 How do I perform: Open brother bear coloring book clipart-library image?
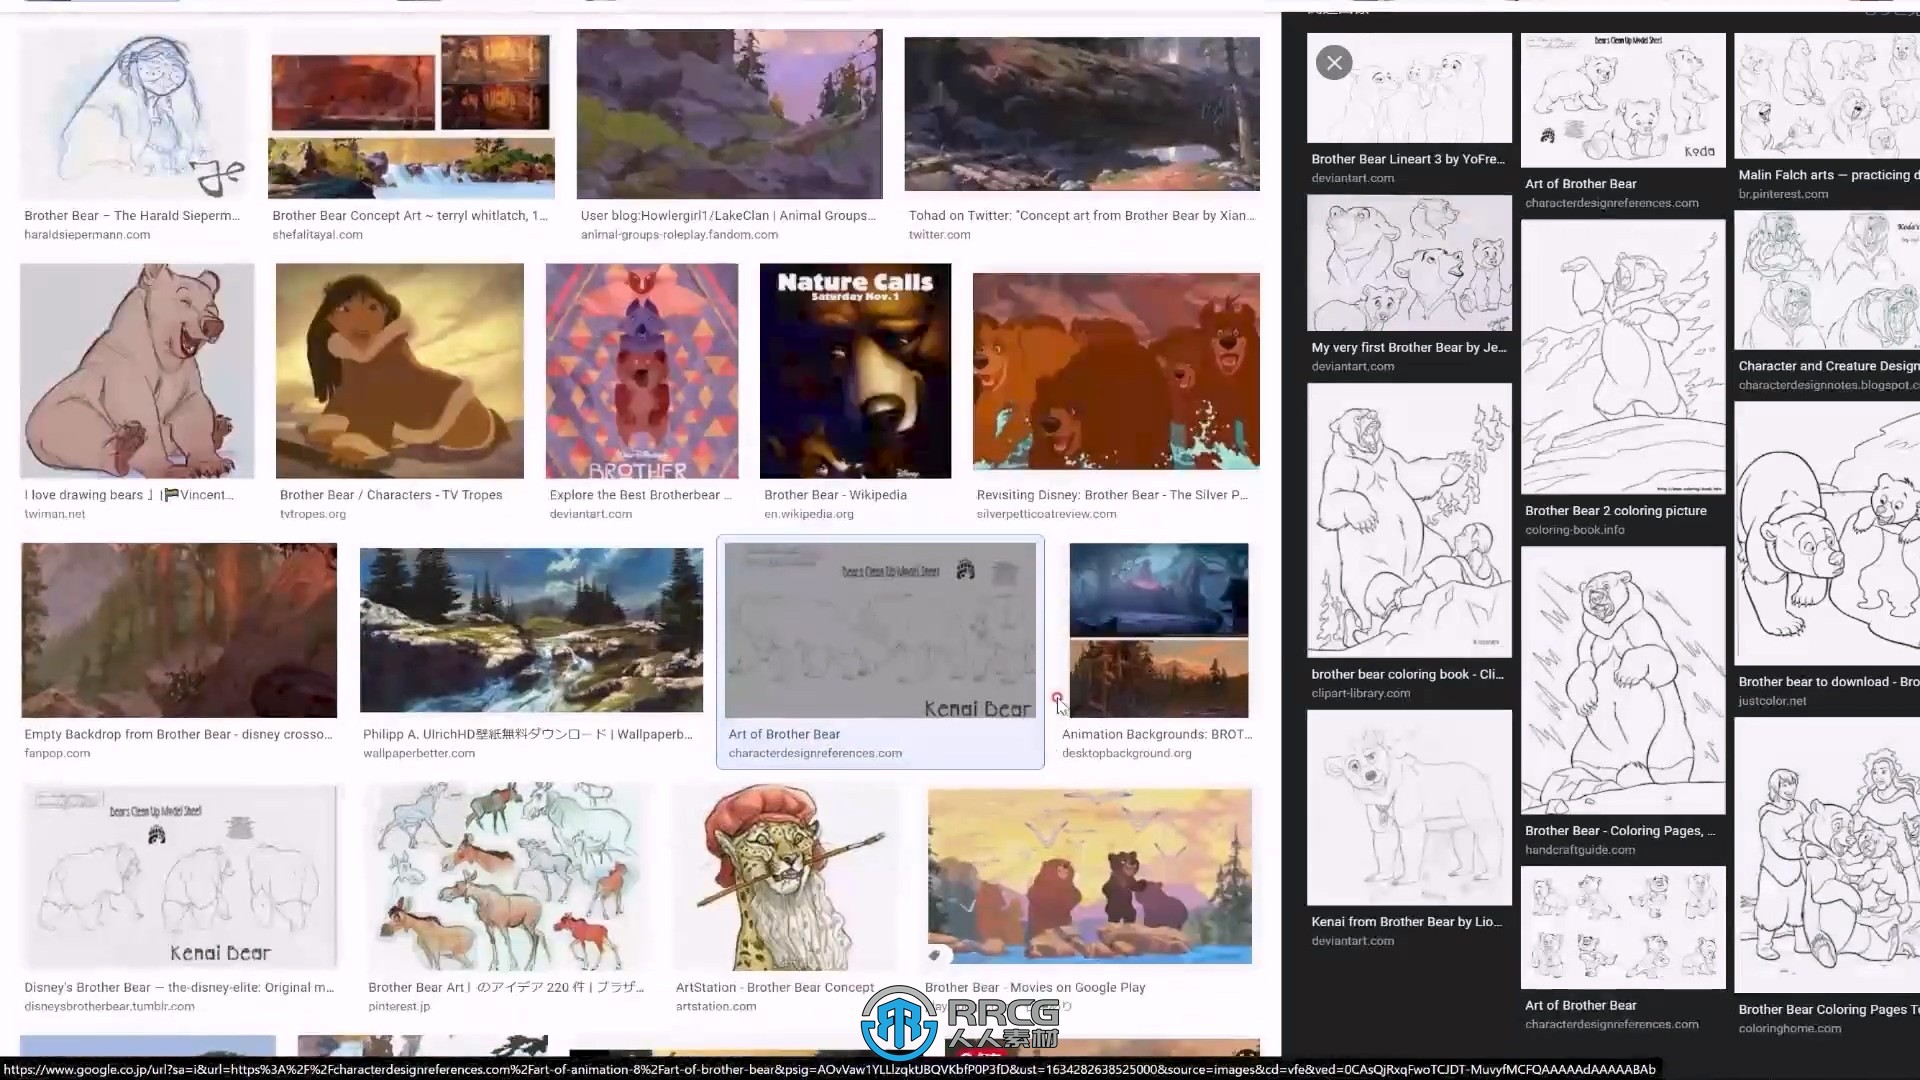click(1409, 520)
